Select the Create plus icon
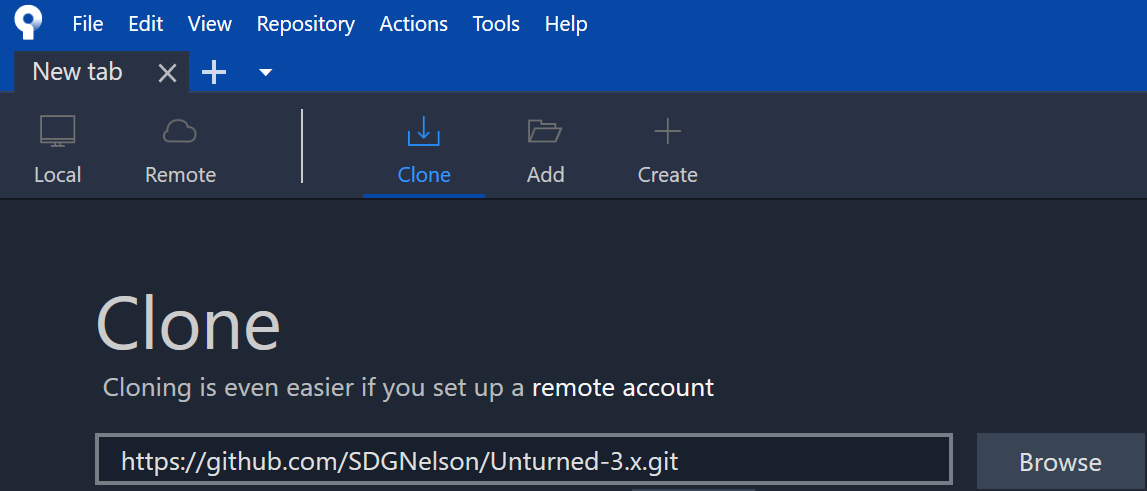Screen dimensions: 1147x491 [x=667, y=132]
